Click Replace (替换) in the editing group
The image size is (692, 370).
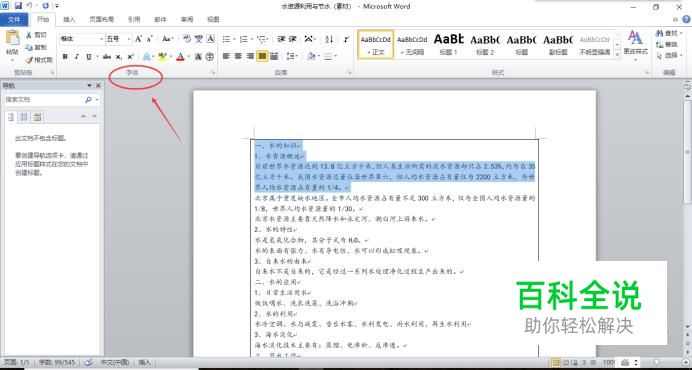[x=667, y=45]
